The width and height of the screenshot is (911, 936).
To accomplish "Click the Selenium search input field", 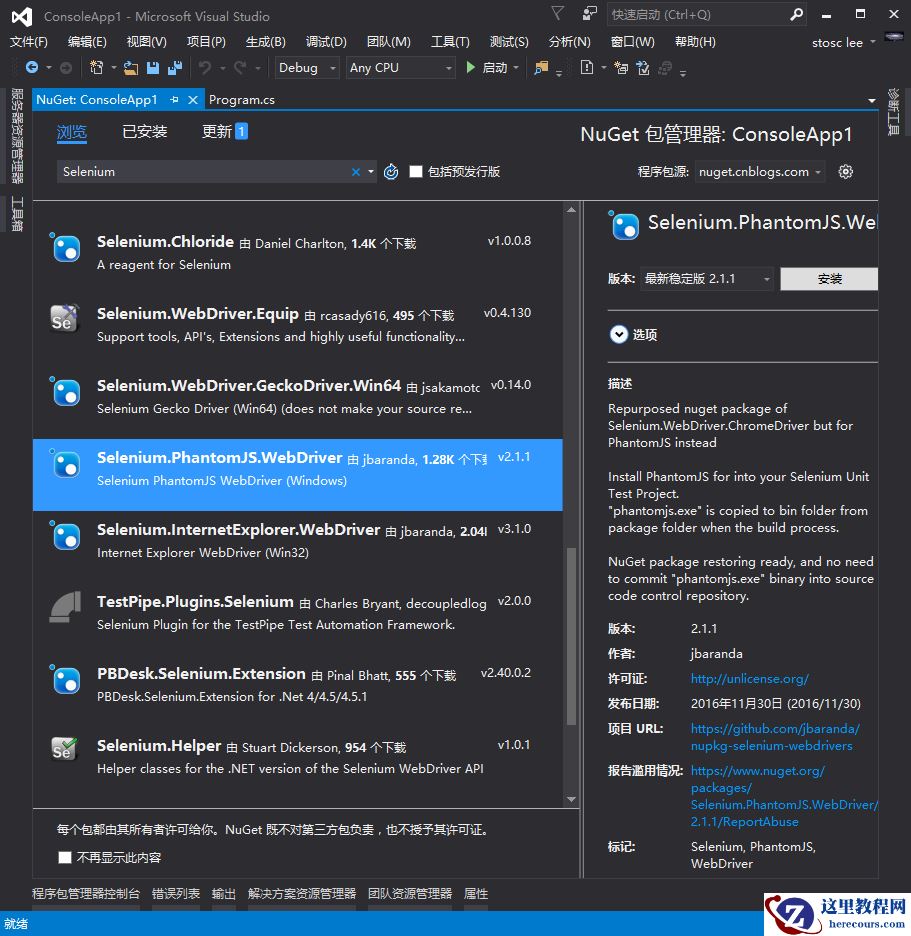I will point(203,172).
